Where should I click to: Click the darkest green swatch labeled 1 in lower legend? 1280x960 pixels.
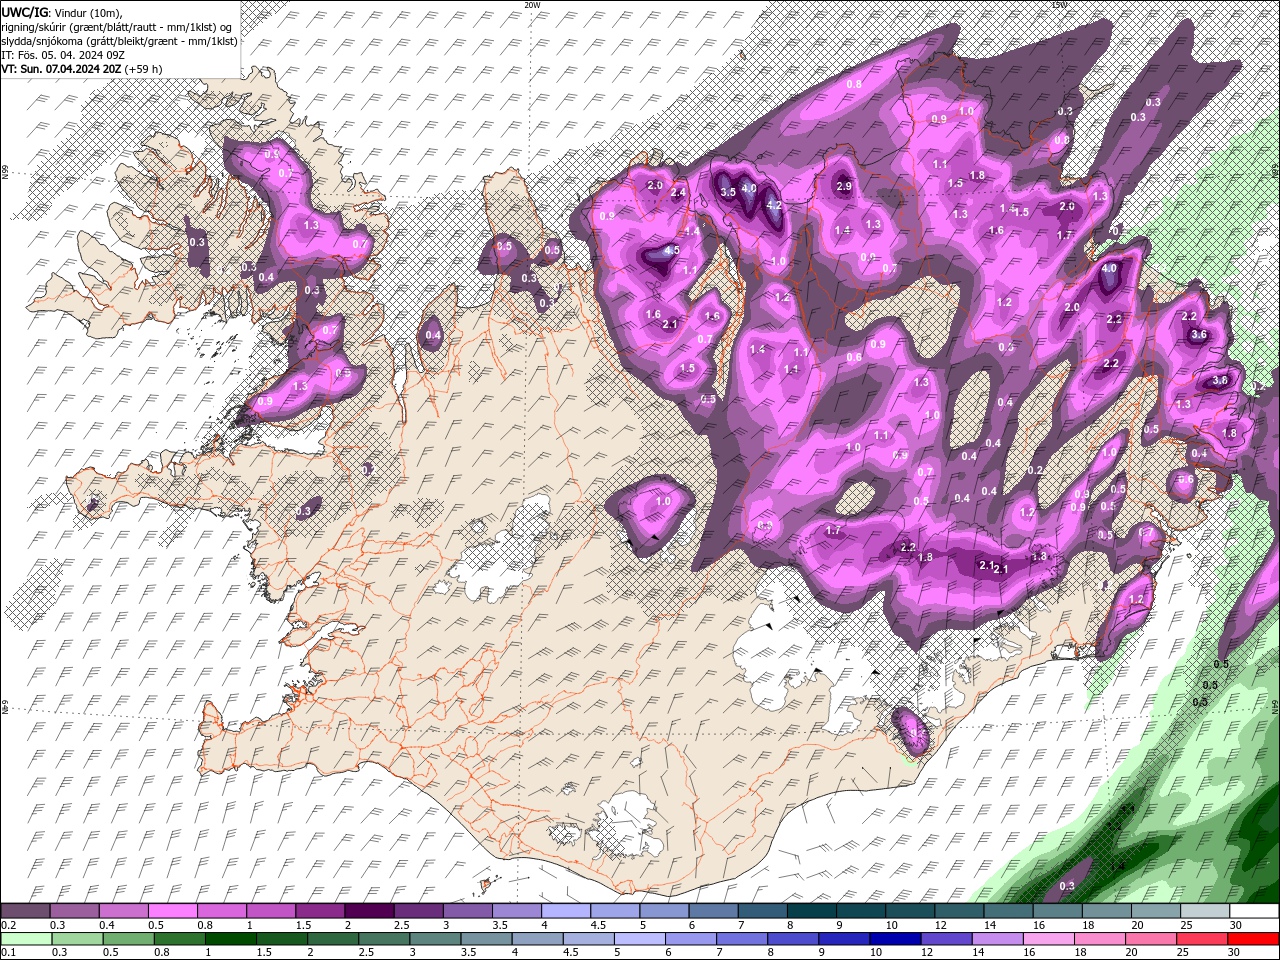click(231, 939)
